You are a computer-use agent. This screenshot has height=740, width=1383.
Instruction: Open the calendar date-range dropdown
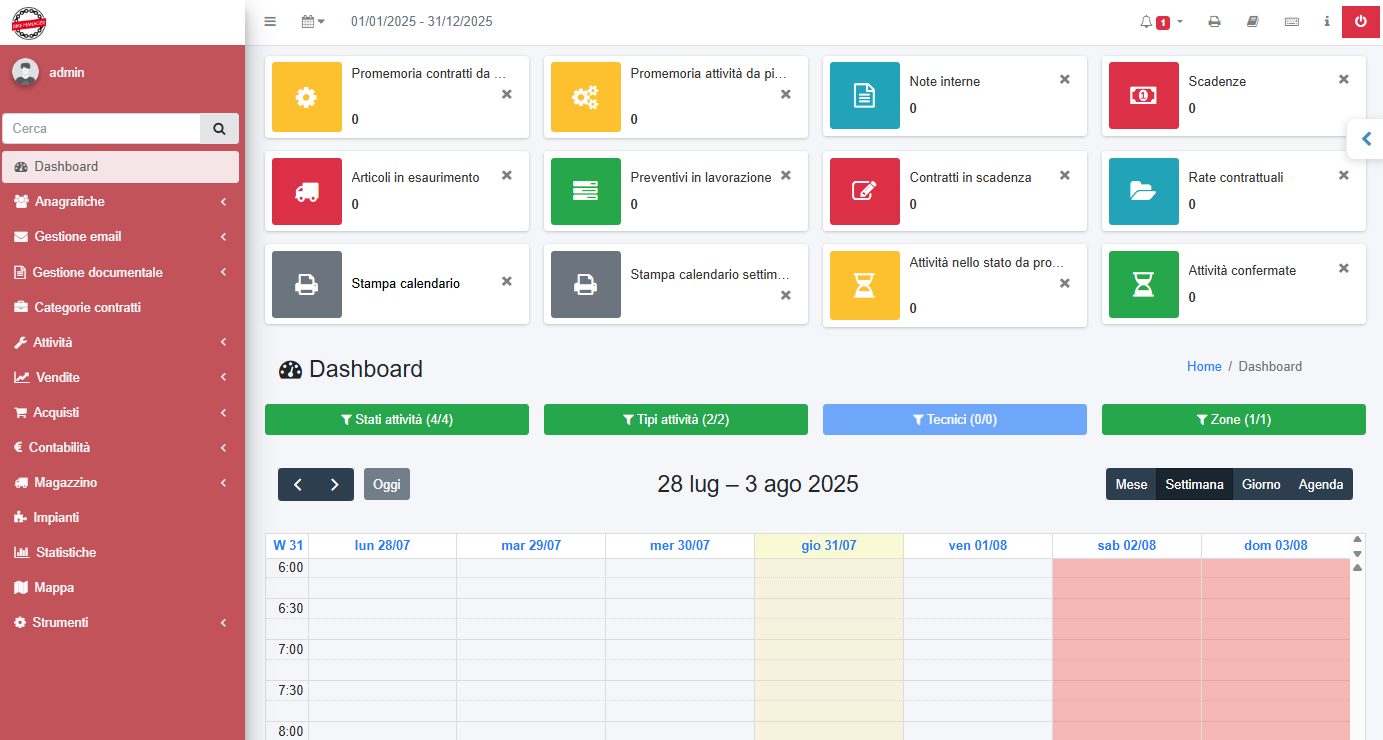[310, 21]
